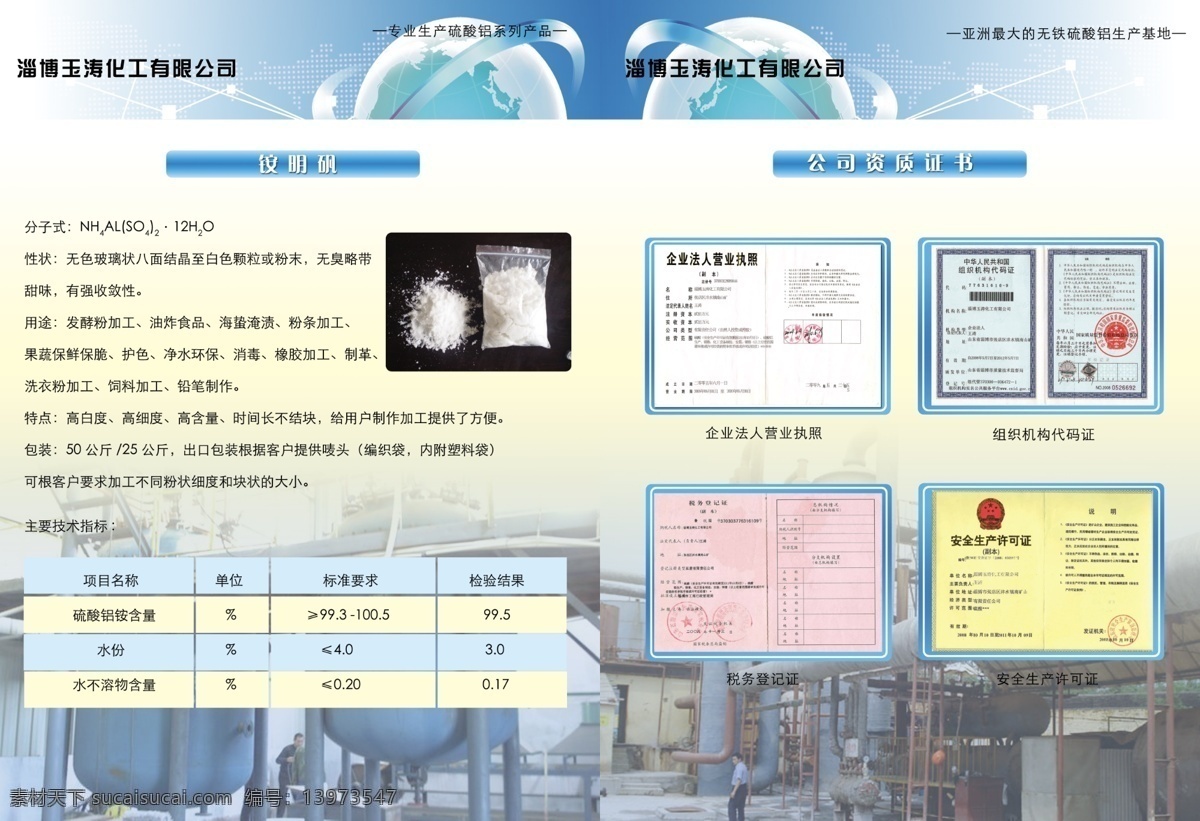
Task: Click the 水份 table cell
Action: [110, 650]
